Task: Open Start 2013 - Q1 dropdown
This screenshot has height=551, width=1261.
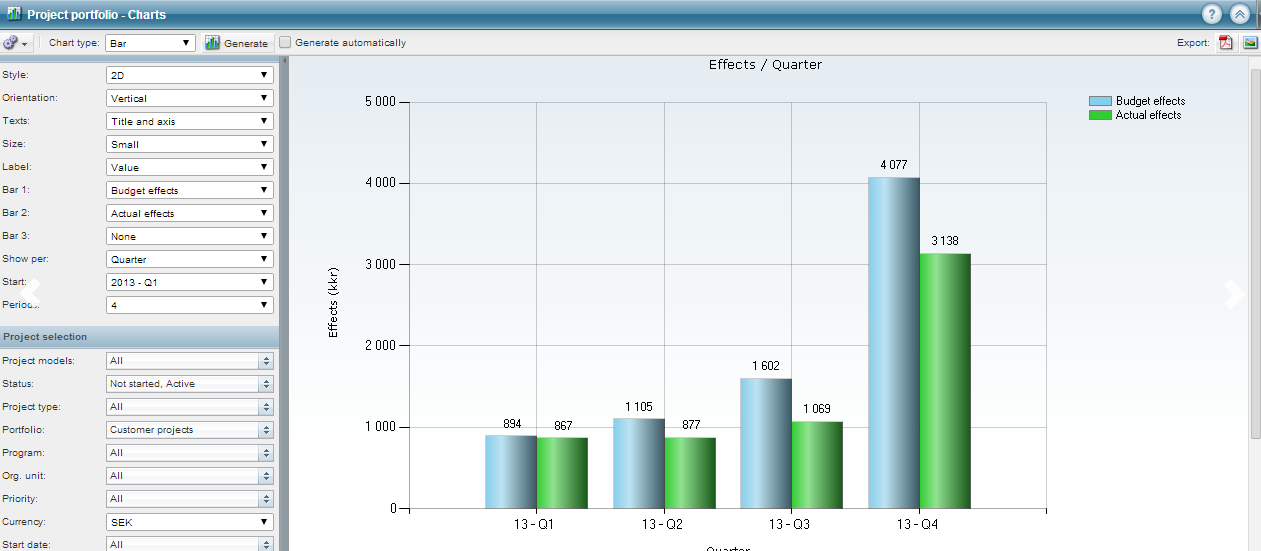Action: tap(190, 282)
